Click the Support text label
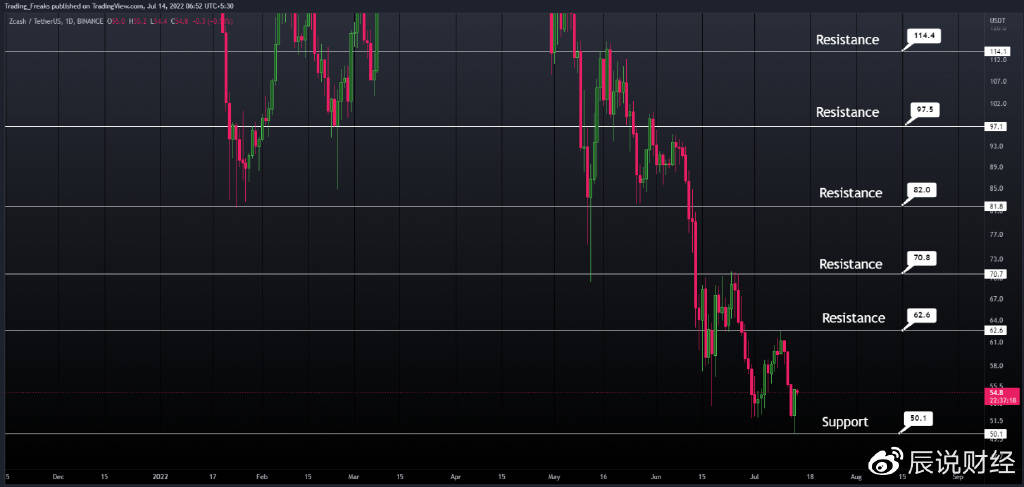The height and width of the screenshot is (487, 1024). [845, 422]
